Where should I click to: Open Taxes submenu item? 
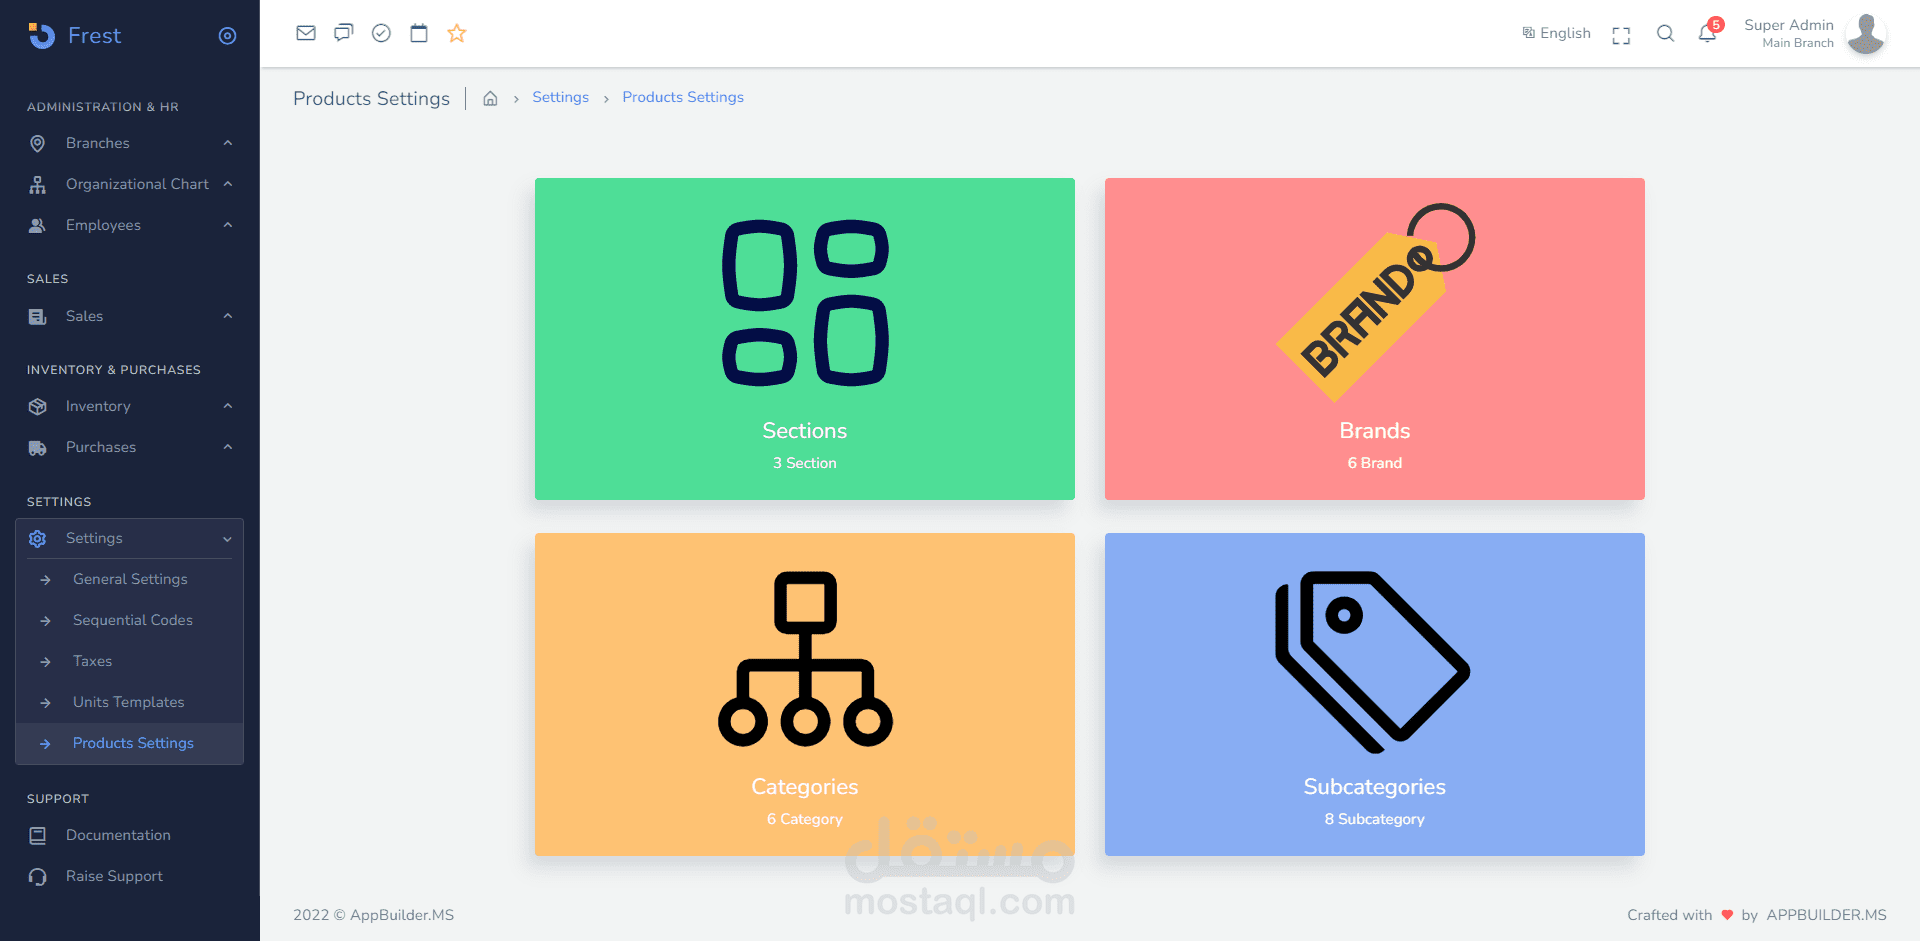click(x=130, y=661)
